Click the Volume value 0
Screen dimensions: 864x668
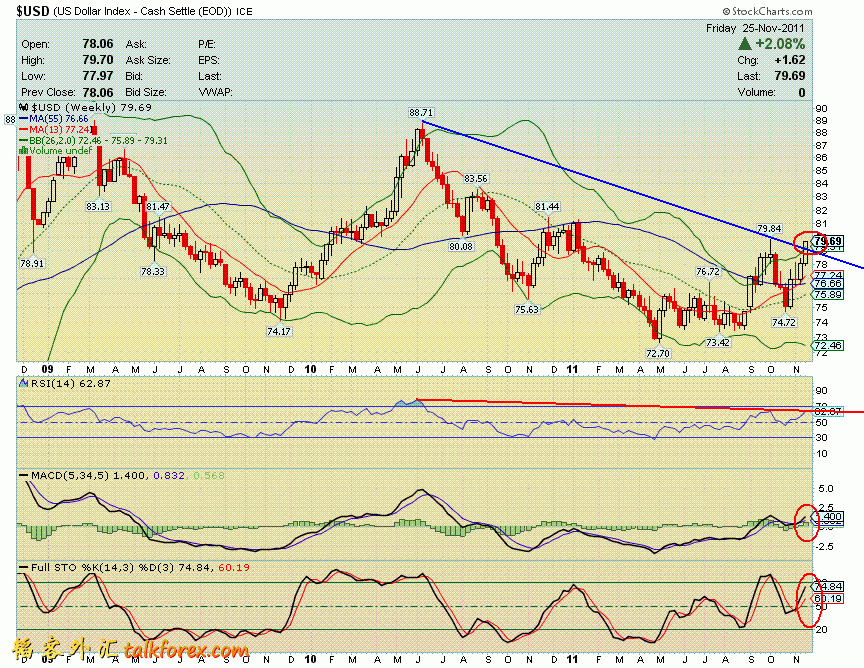point(802,92)
